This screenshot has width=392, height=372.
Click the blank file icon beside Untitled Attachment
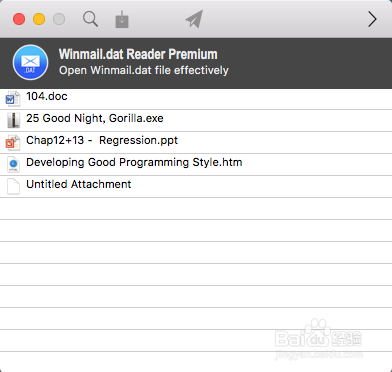tap(13, 186)
